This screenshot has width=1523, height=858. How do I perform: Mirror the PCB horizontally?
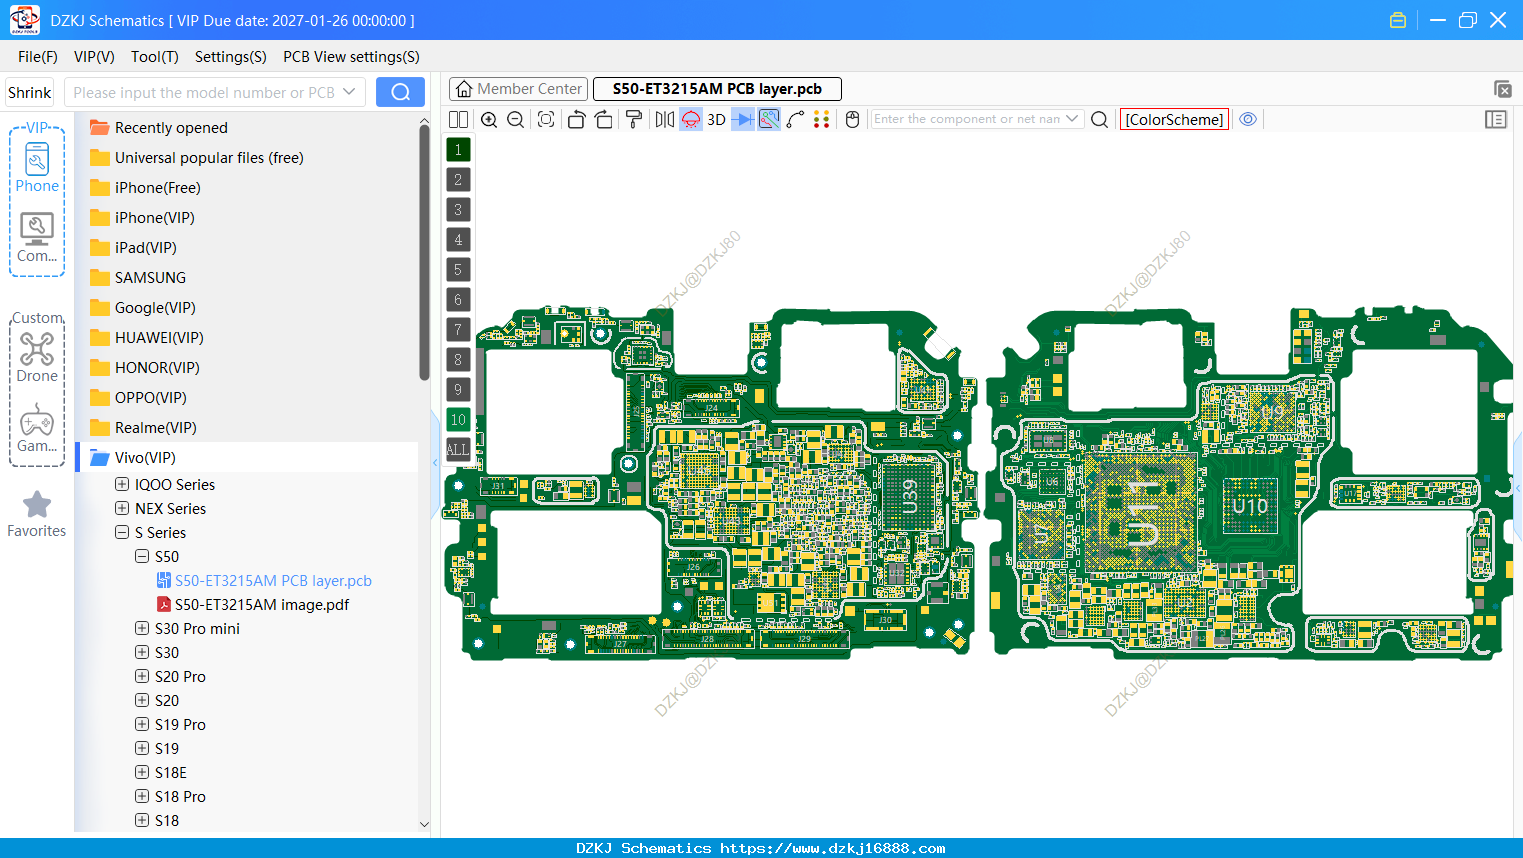pos(665,119)
